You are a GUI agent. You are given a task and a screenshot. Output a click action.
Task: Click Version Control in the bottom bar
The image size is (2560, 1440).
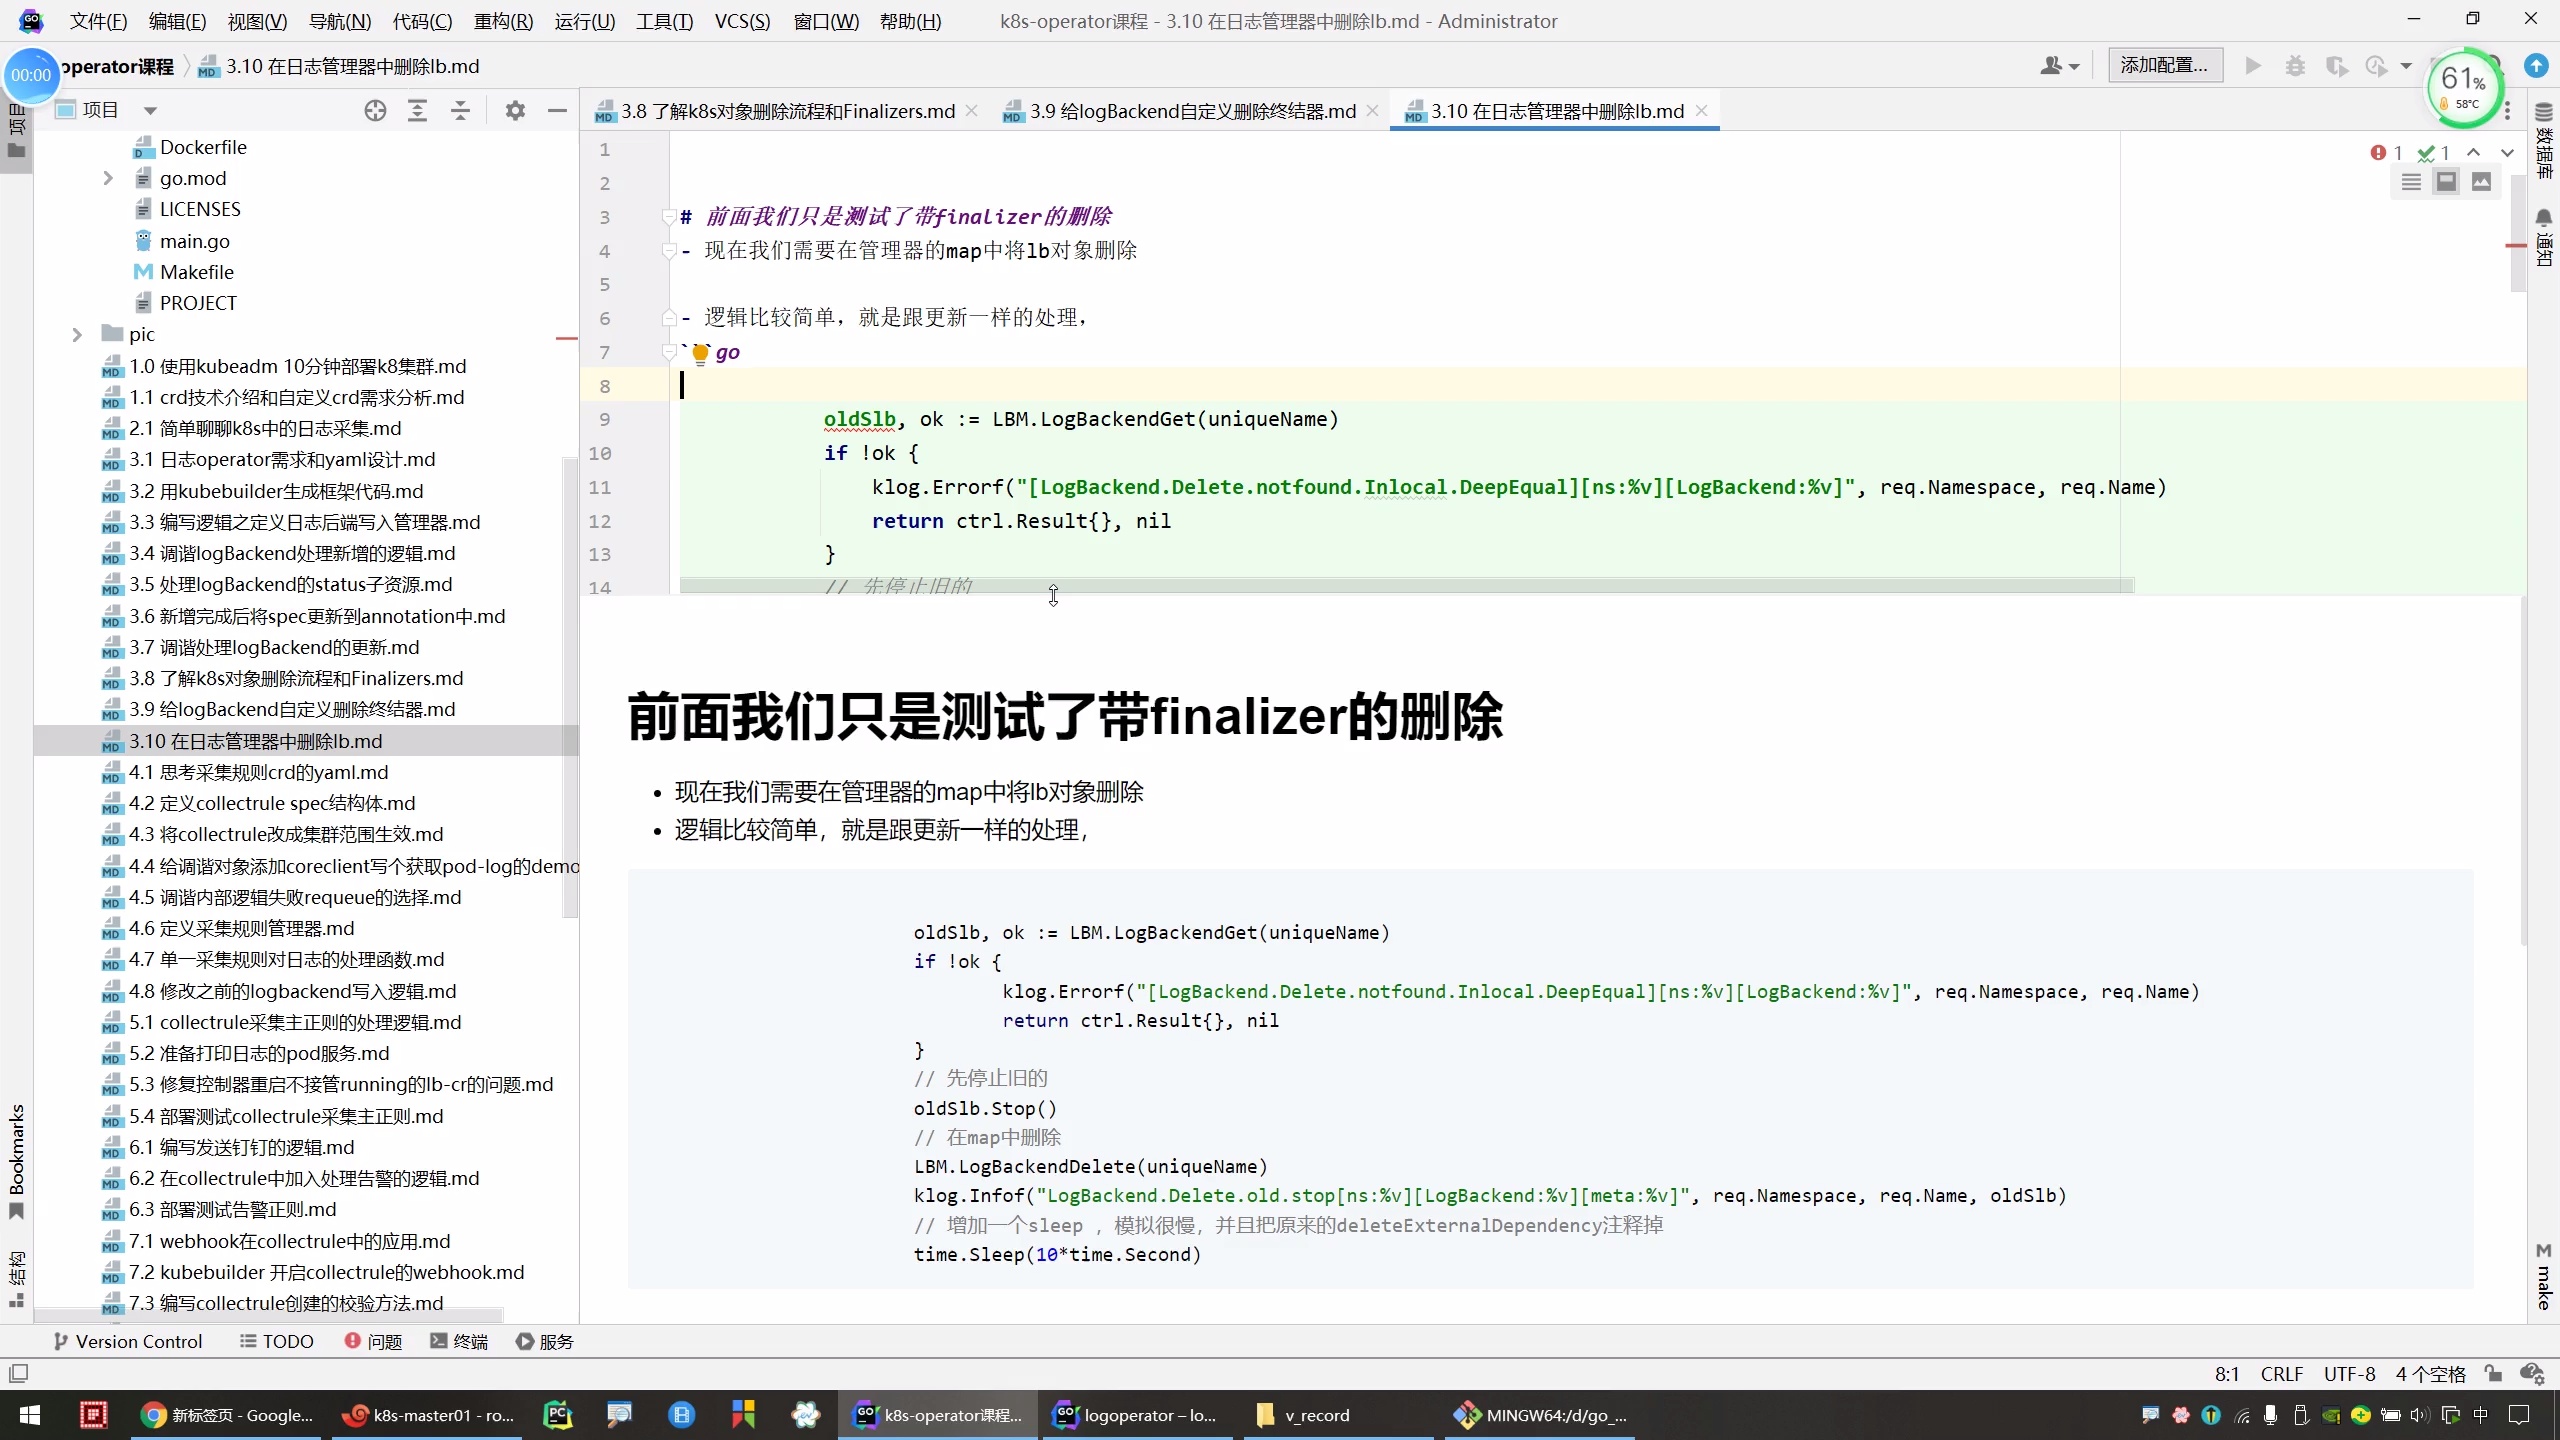point(128,1341)
